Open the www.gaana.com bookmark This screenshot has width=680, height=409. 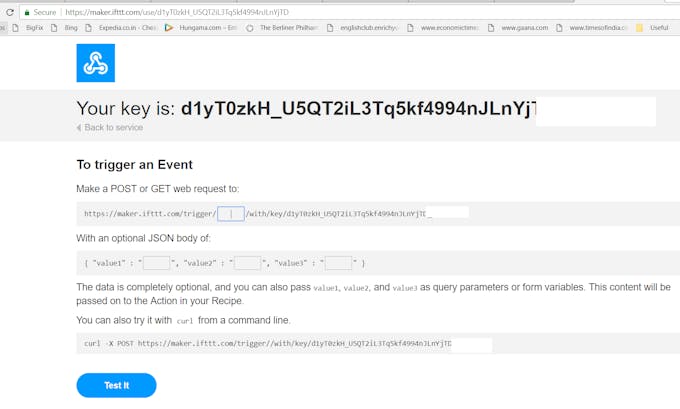(525, 28)
